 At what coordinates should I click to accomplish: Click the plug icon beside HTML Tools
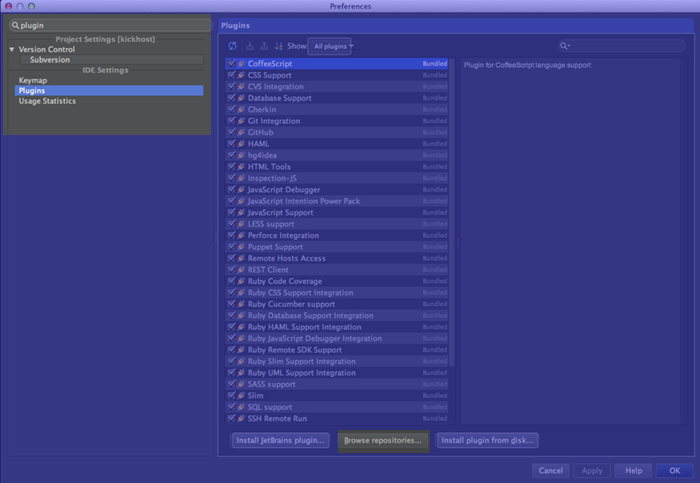pyautogui.click(x=241, y=167)
